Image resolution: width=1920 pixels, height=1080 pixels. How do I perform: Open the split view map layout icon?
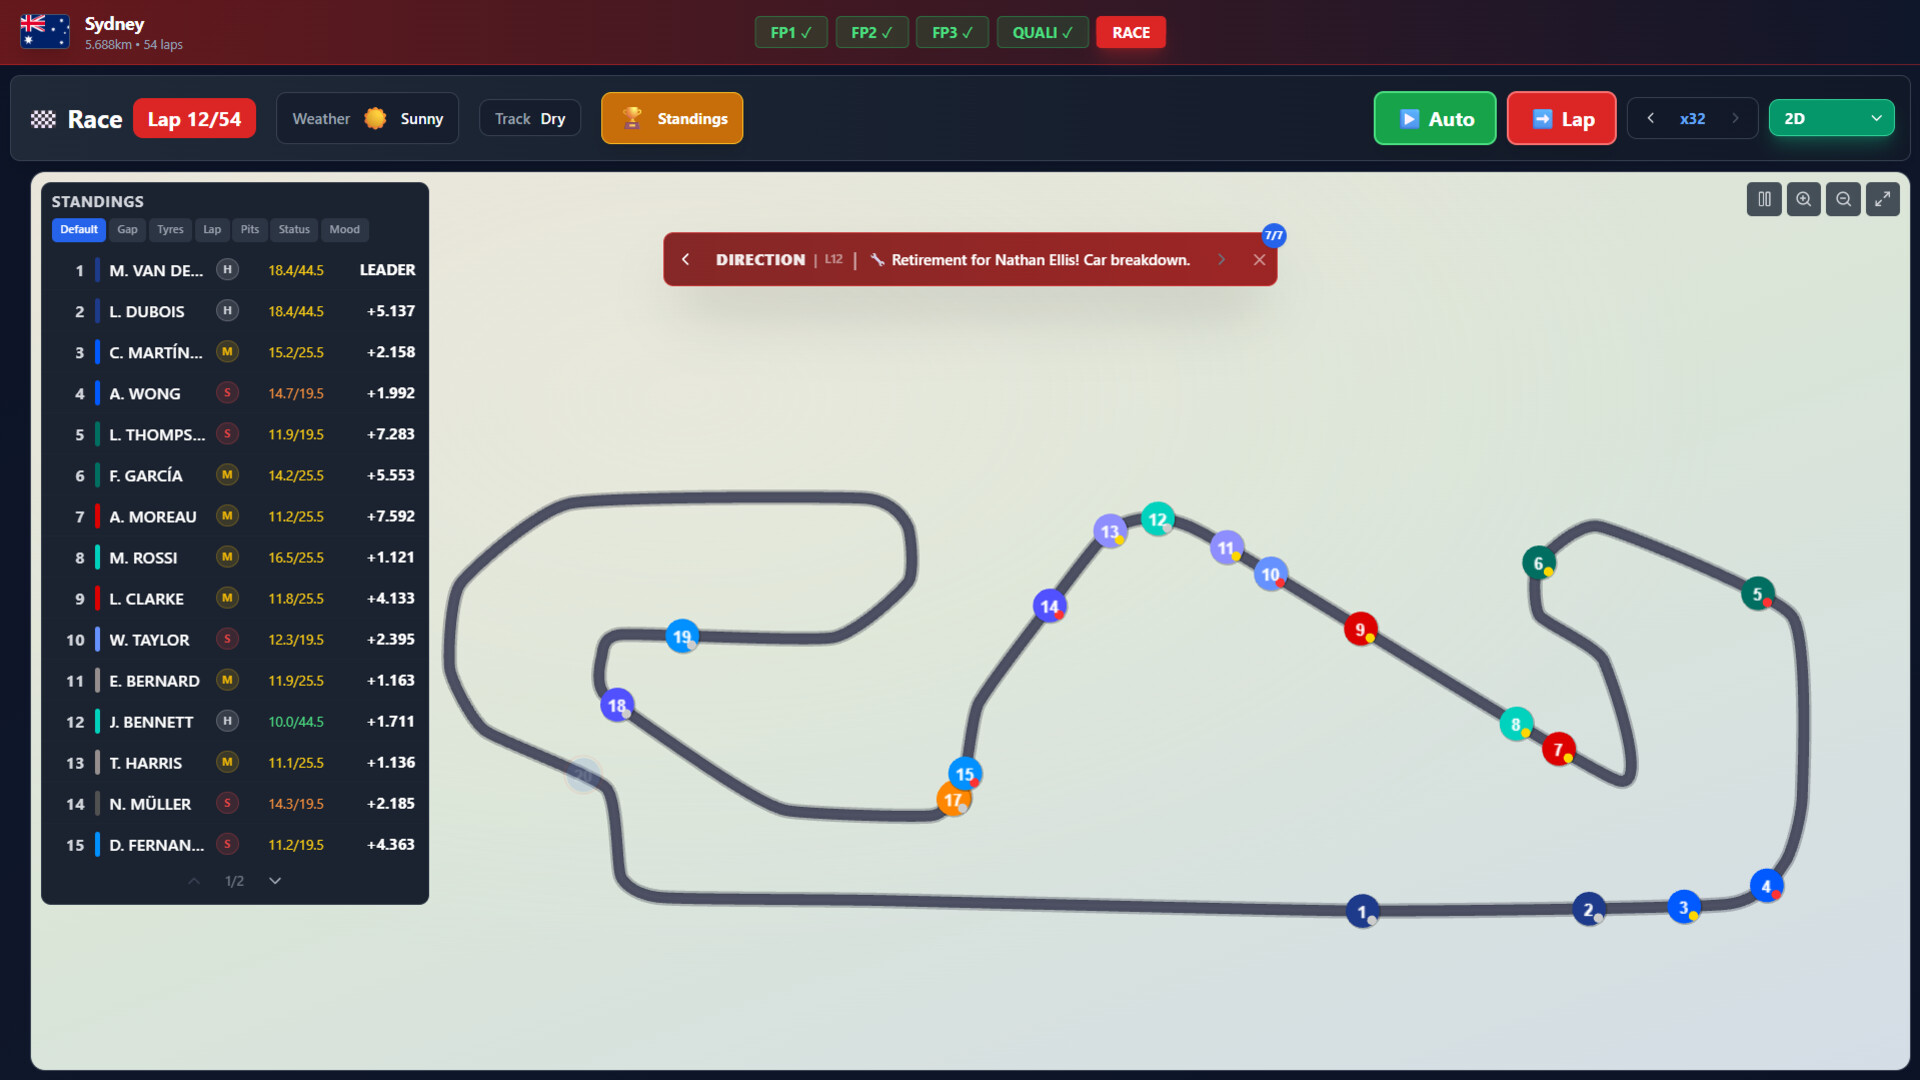[1763, 199]
